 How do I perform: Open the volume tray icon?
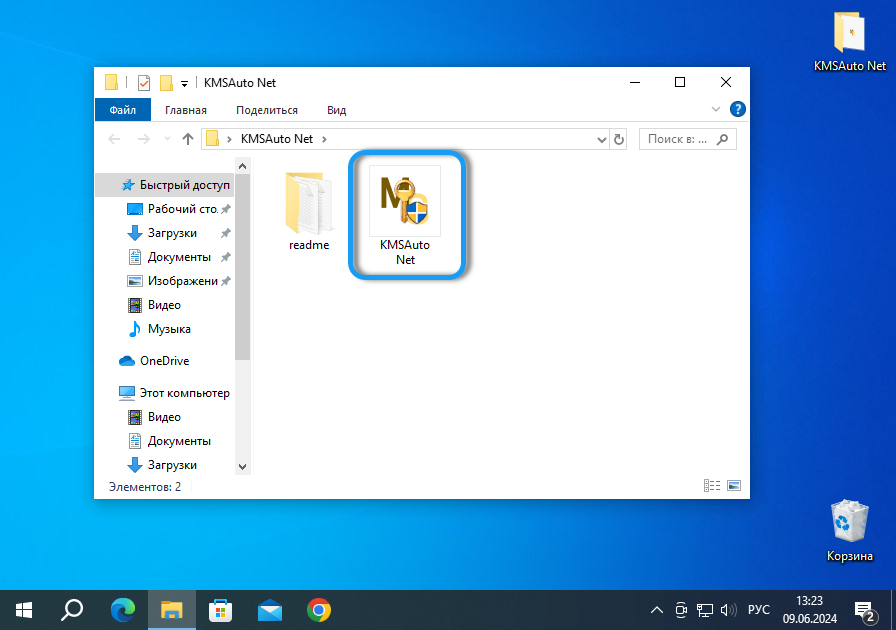[728, 610]
